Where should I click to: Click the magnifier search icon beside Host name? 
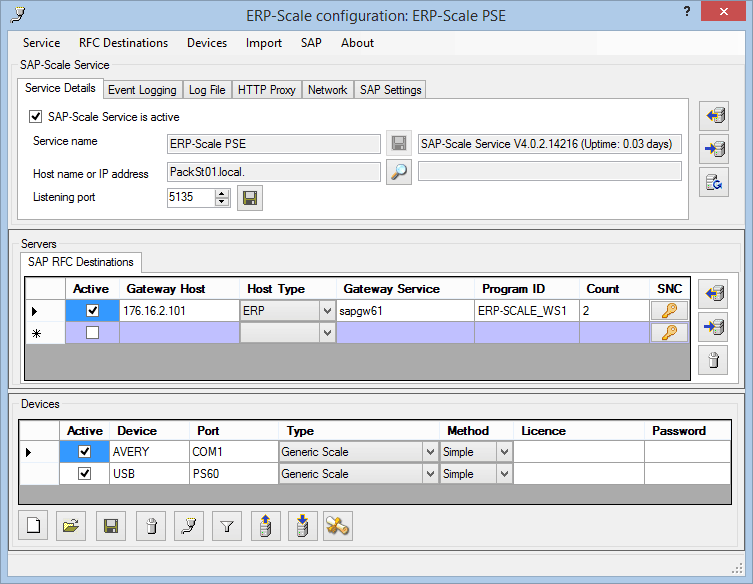(x=399, y=171)
